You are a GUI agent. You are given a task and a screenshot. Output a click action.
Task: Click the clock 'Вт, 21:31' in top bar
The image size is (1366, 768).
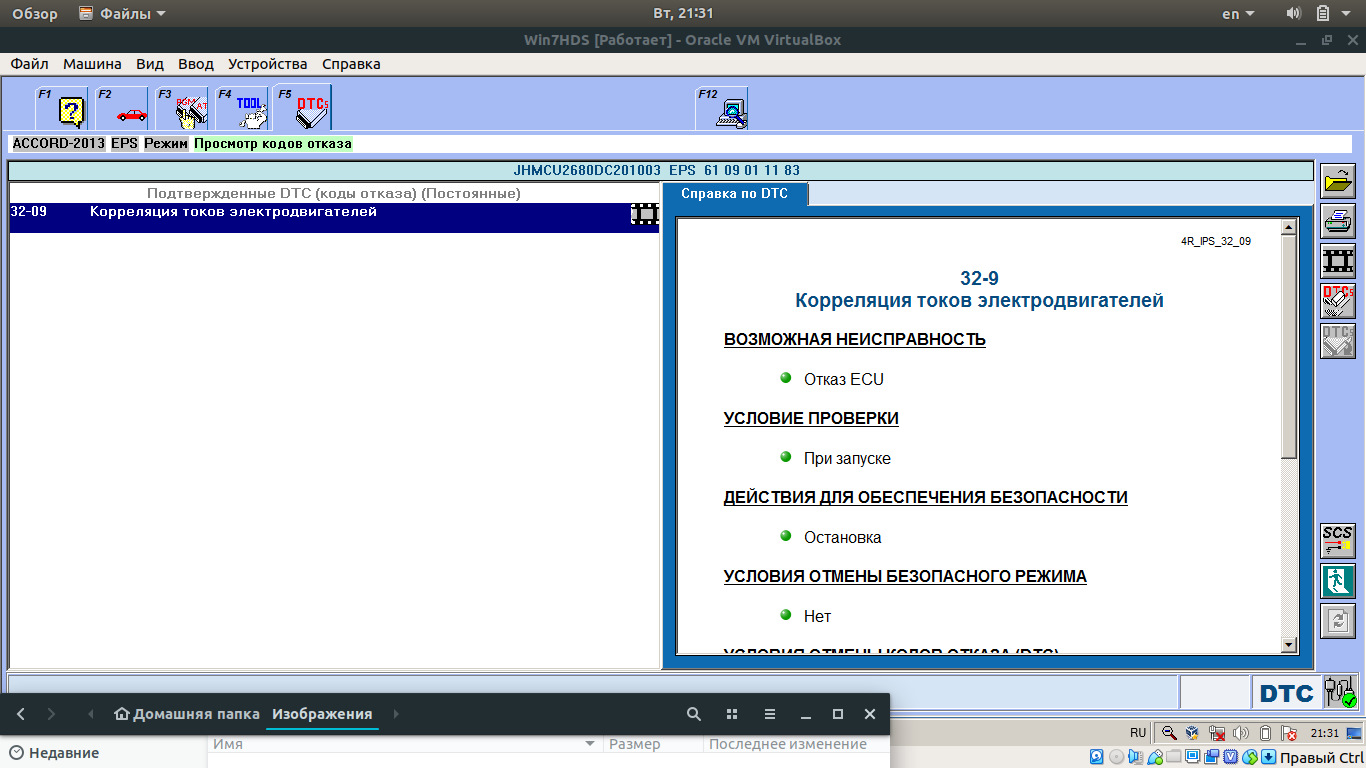683,14
